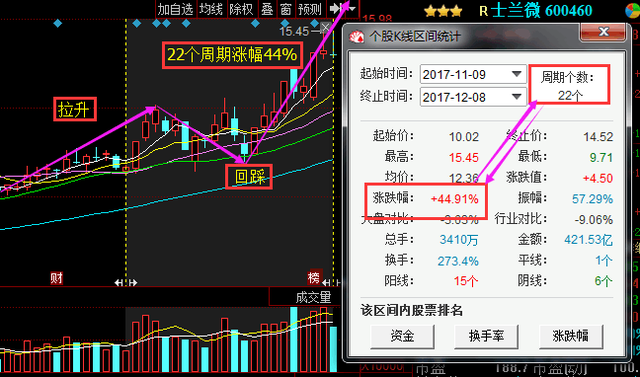
Task: Click the 涨跌幅 ranking button in dialog
Action: point(571,336)
